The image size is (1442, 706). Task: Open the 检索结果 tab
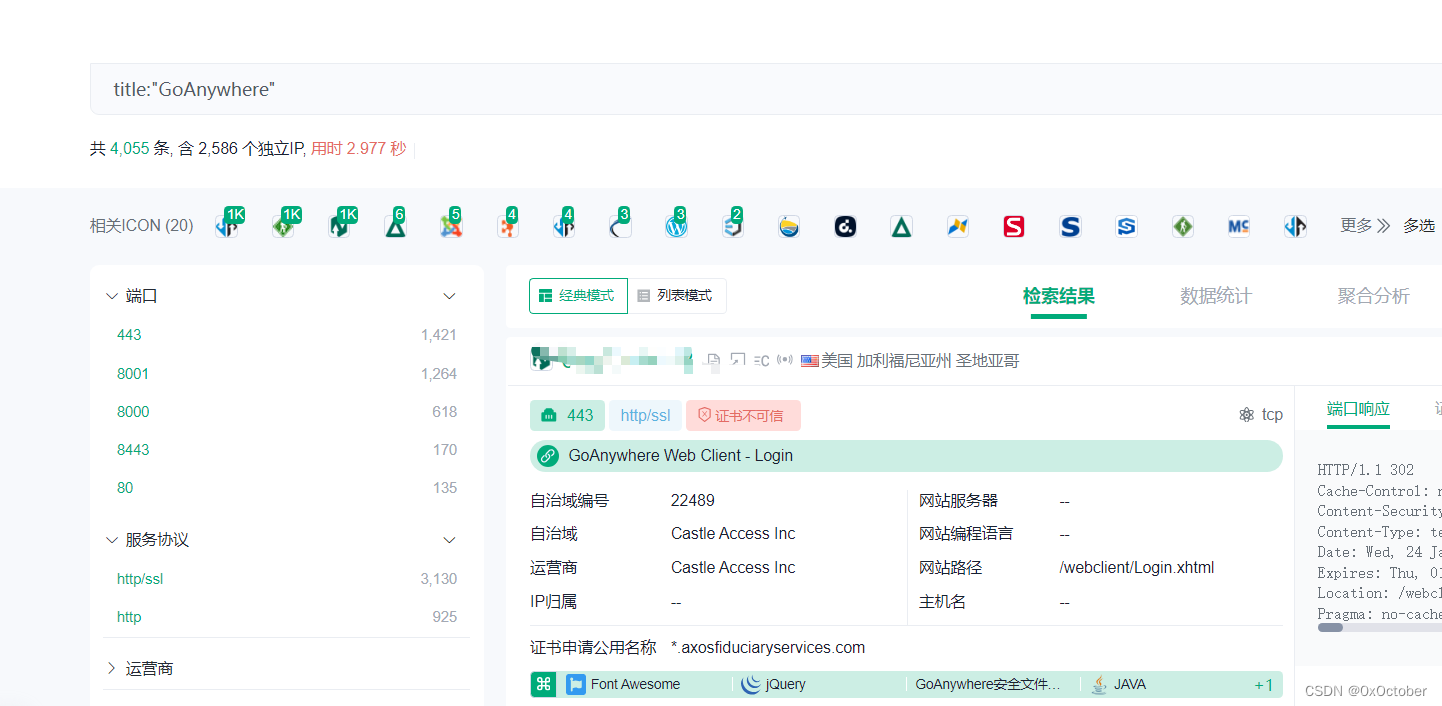click(1059, 296)
